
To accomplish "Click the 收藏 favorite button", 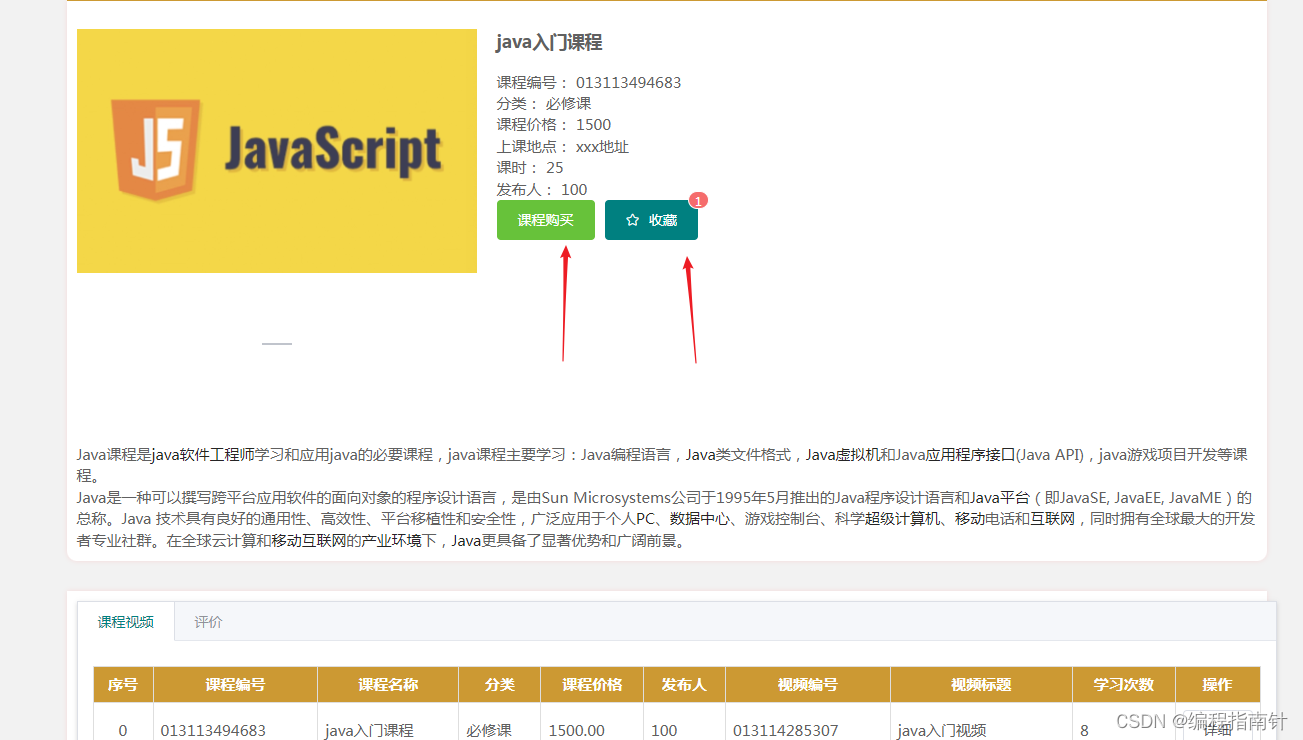I will pos(651,219).
